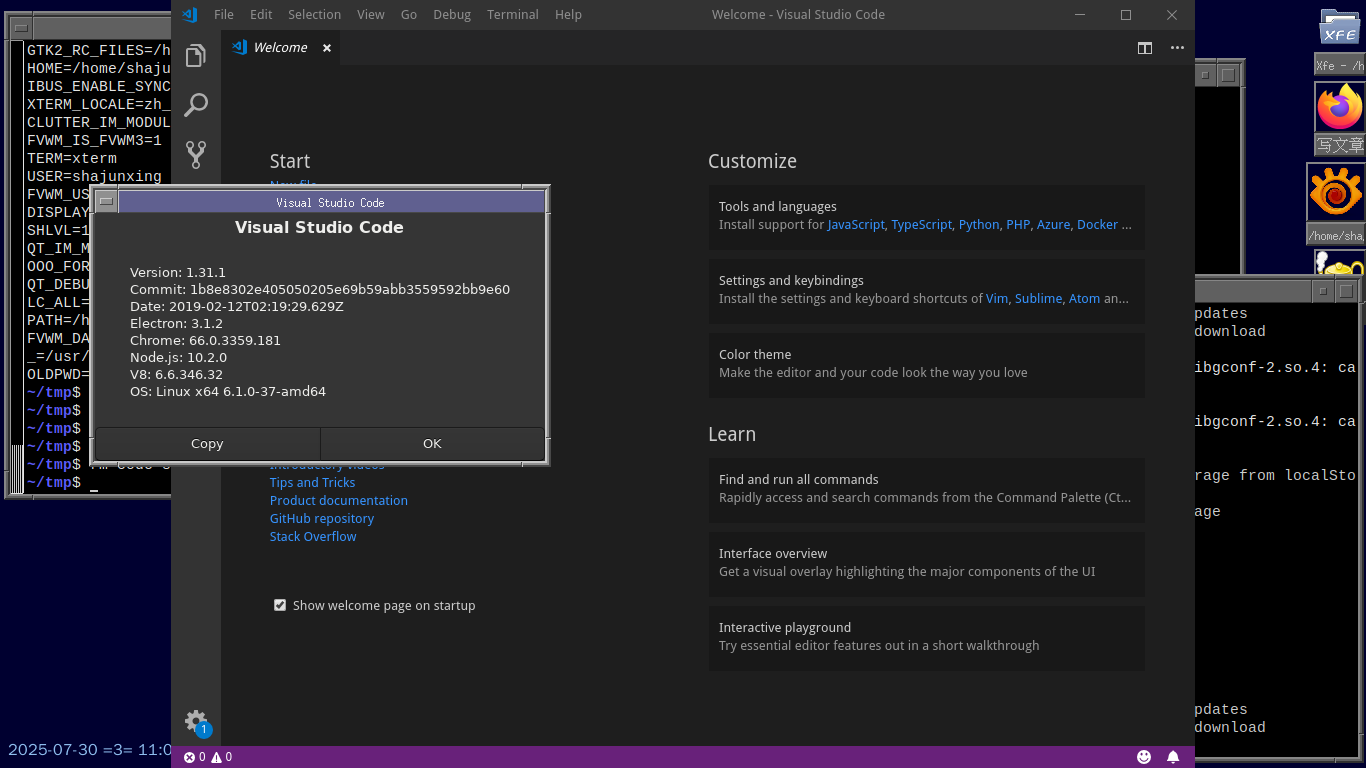Viewport: 1366px width, 768px height.
Task: Open the Explorer view in activity bar
Action: [x=196, y=55]
